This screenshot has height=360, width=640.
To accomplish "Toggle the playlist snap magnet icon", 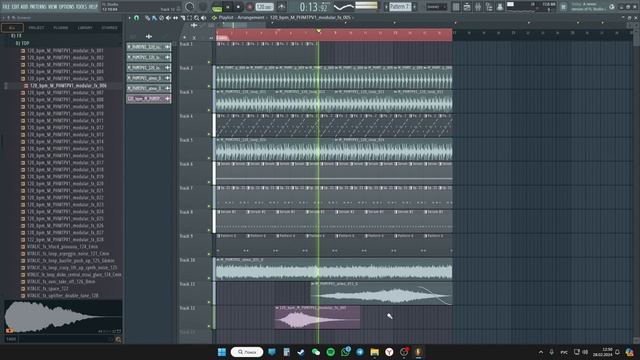I will tap(136, 18).
